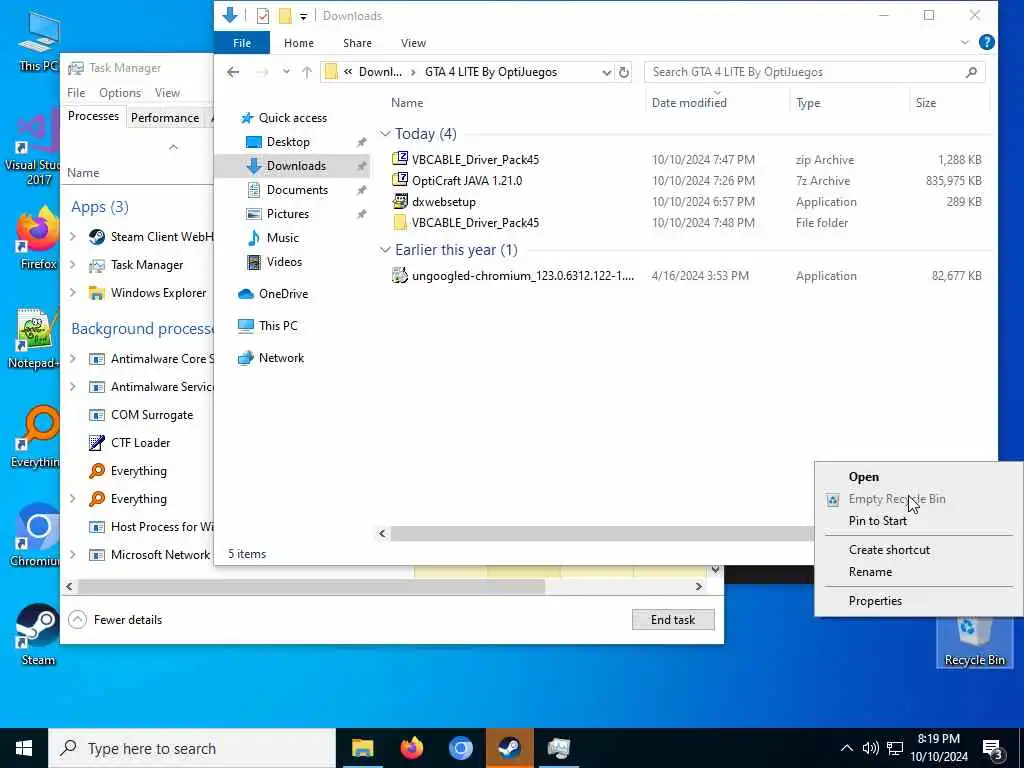Choose Open in Recycle Bin context menu
The height and width of the screenshot is (768, 1024).
[863, 477]
